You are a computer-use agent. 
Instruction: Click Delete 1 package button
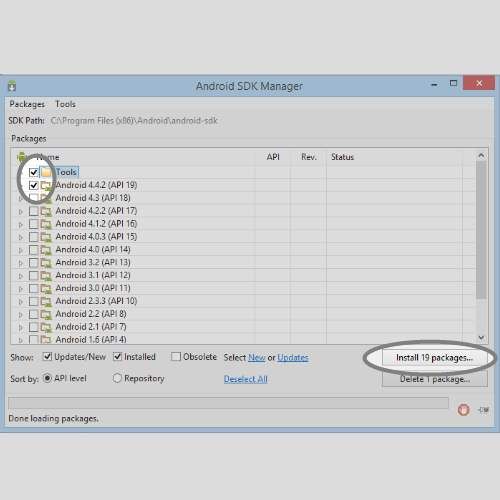click(x=434, y=379)
